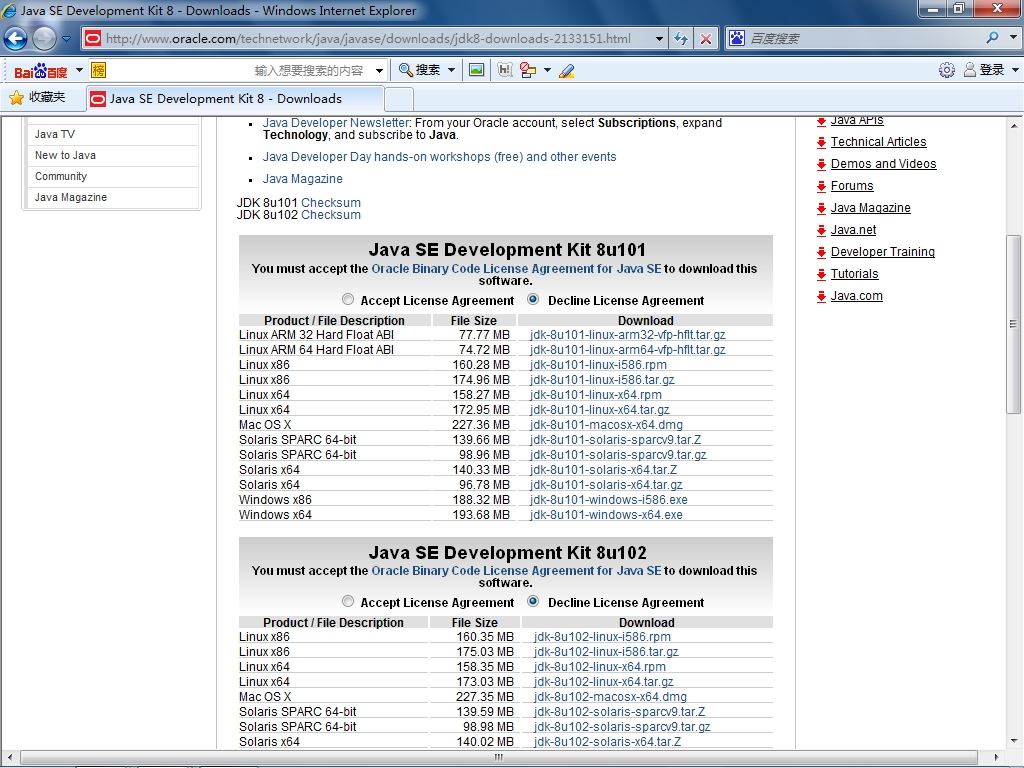This screenshot has height=768, width=1024.
Task: Click the Baidu toolbar 搜索 search button
Action: point(419,70)
